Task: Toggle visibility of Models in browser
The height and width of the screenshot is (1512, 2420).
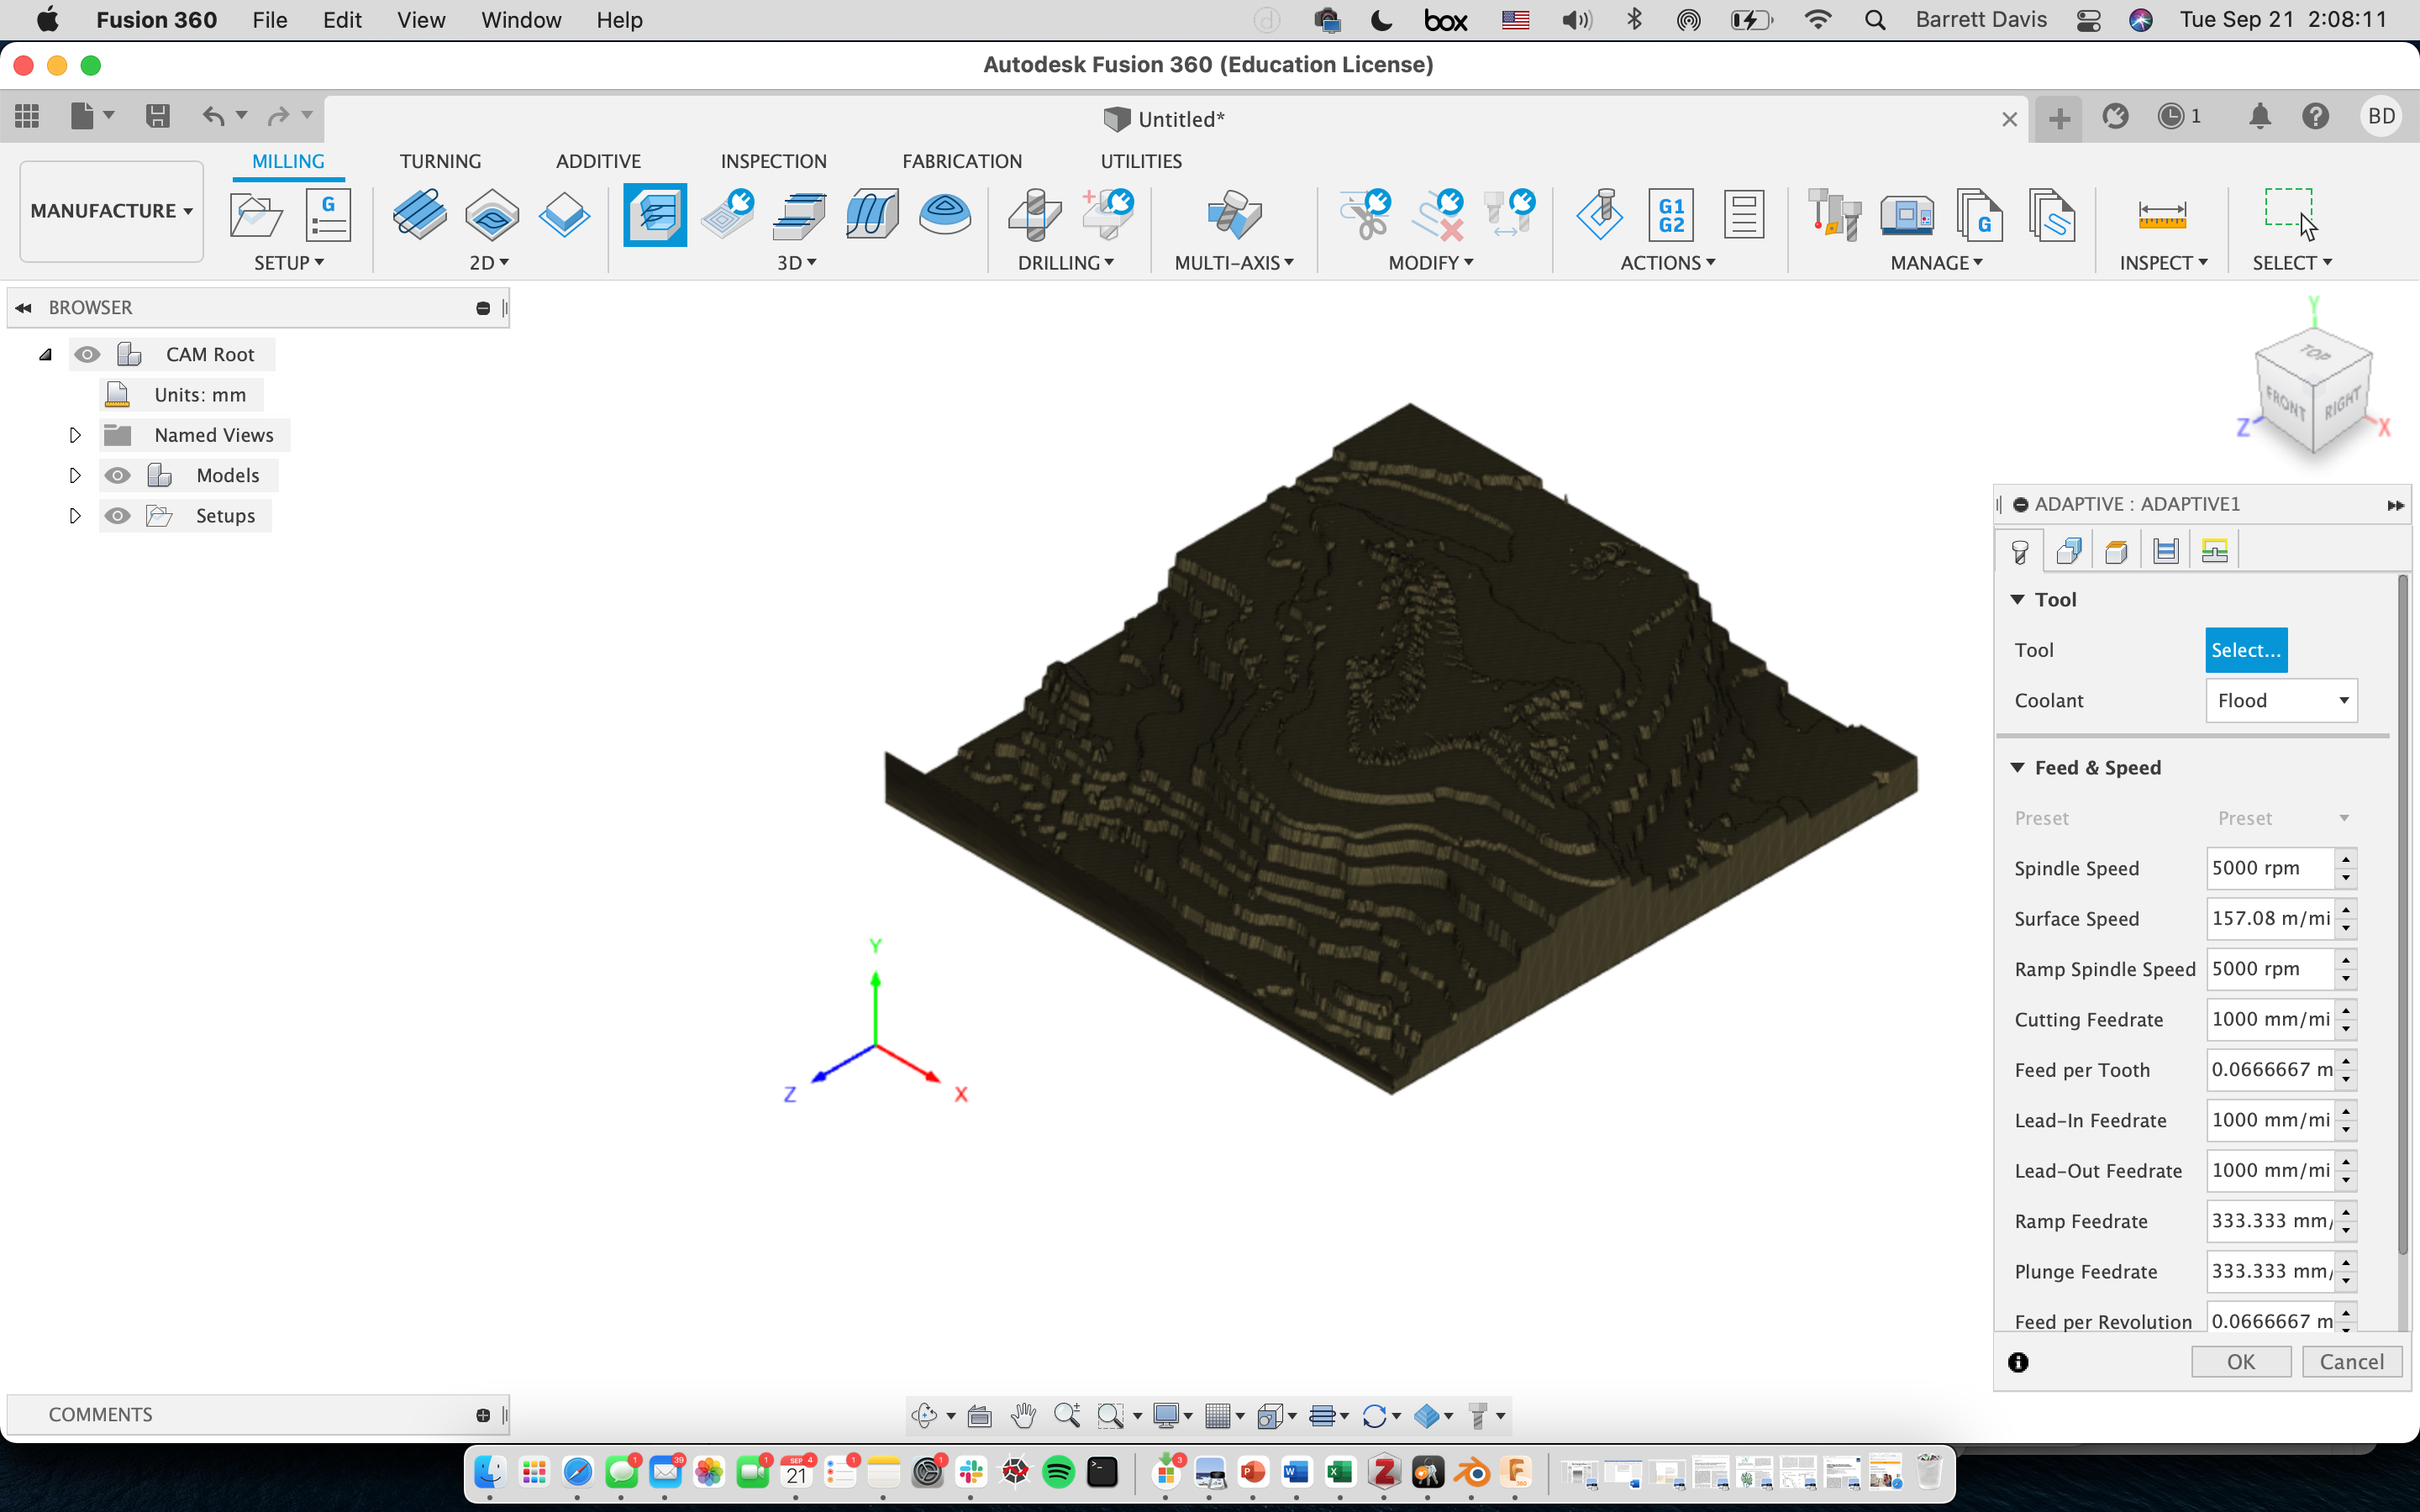Action: pos(117,474)
